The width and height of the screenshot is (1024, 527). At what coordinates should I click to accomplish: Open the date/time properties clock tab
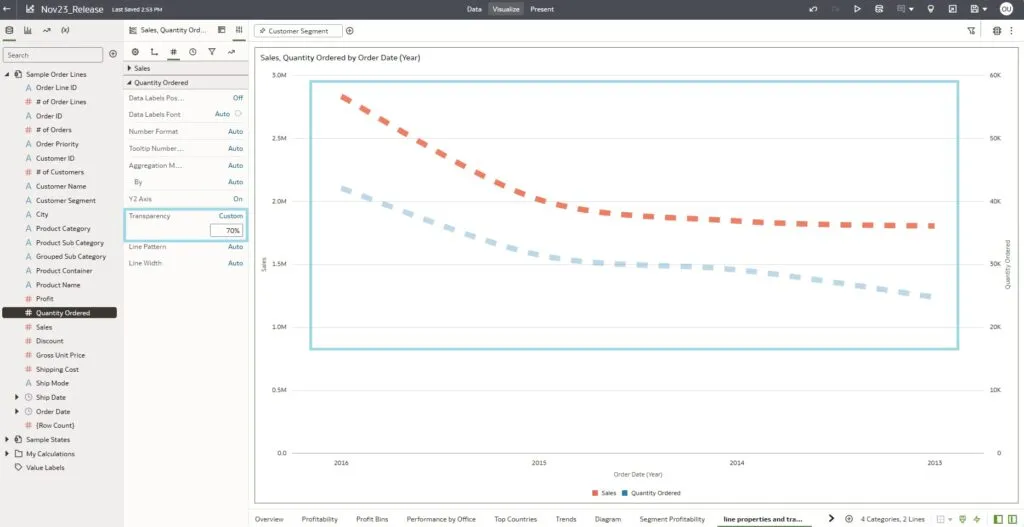click(x=192, y=51)
